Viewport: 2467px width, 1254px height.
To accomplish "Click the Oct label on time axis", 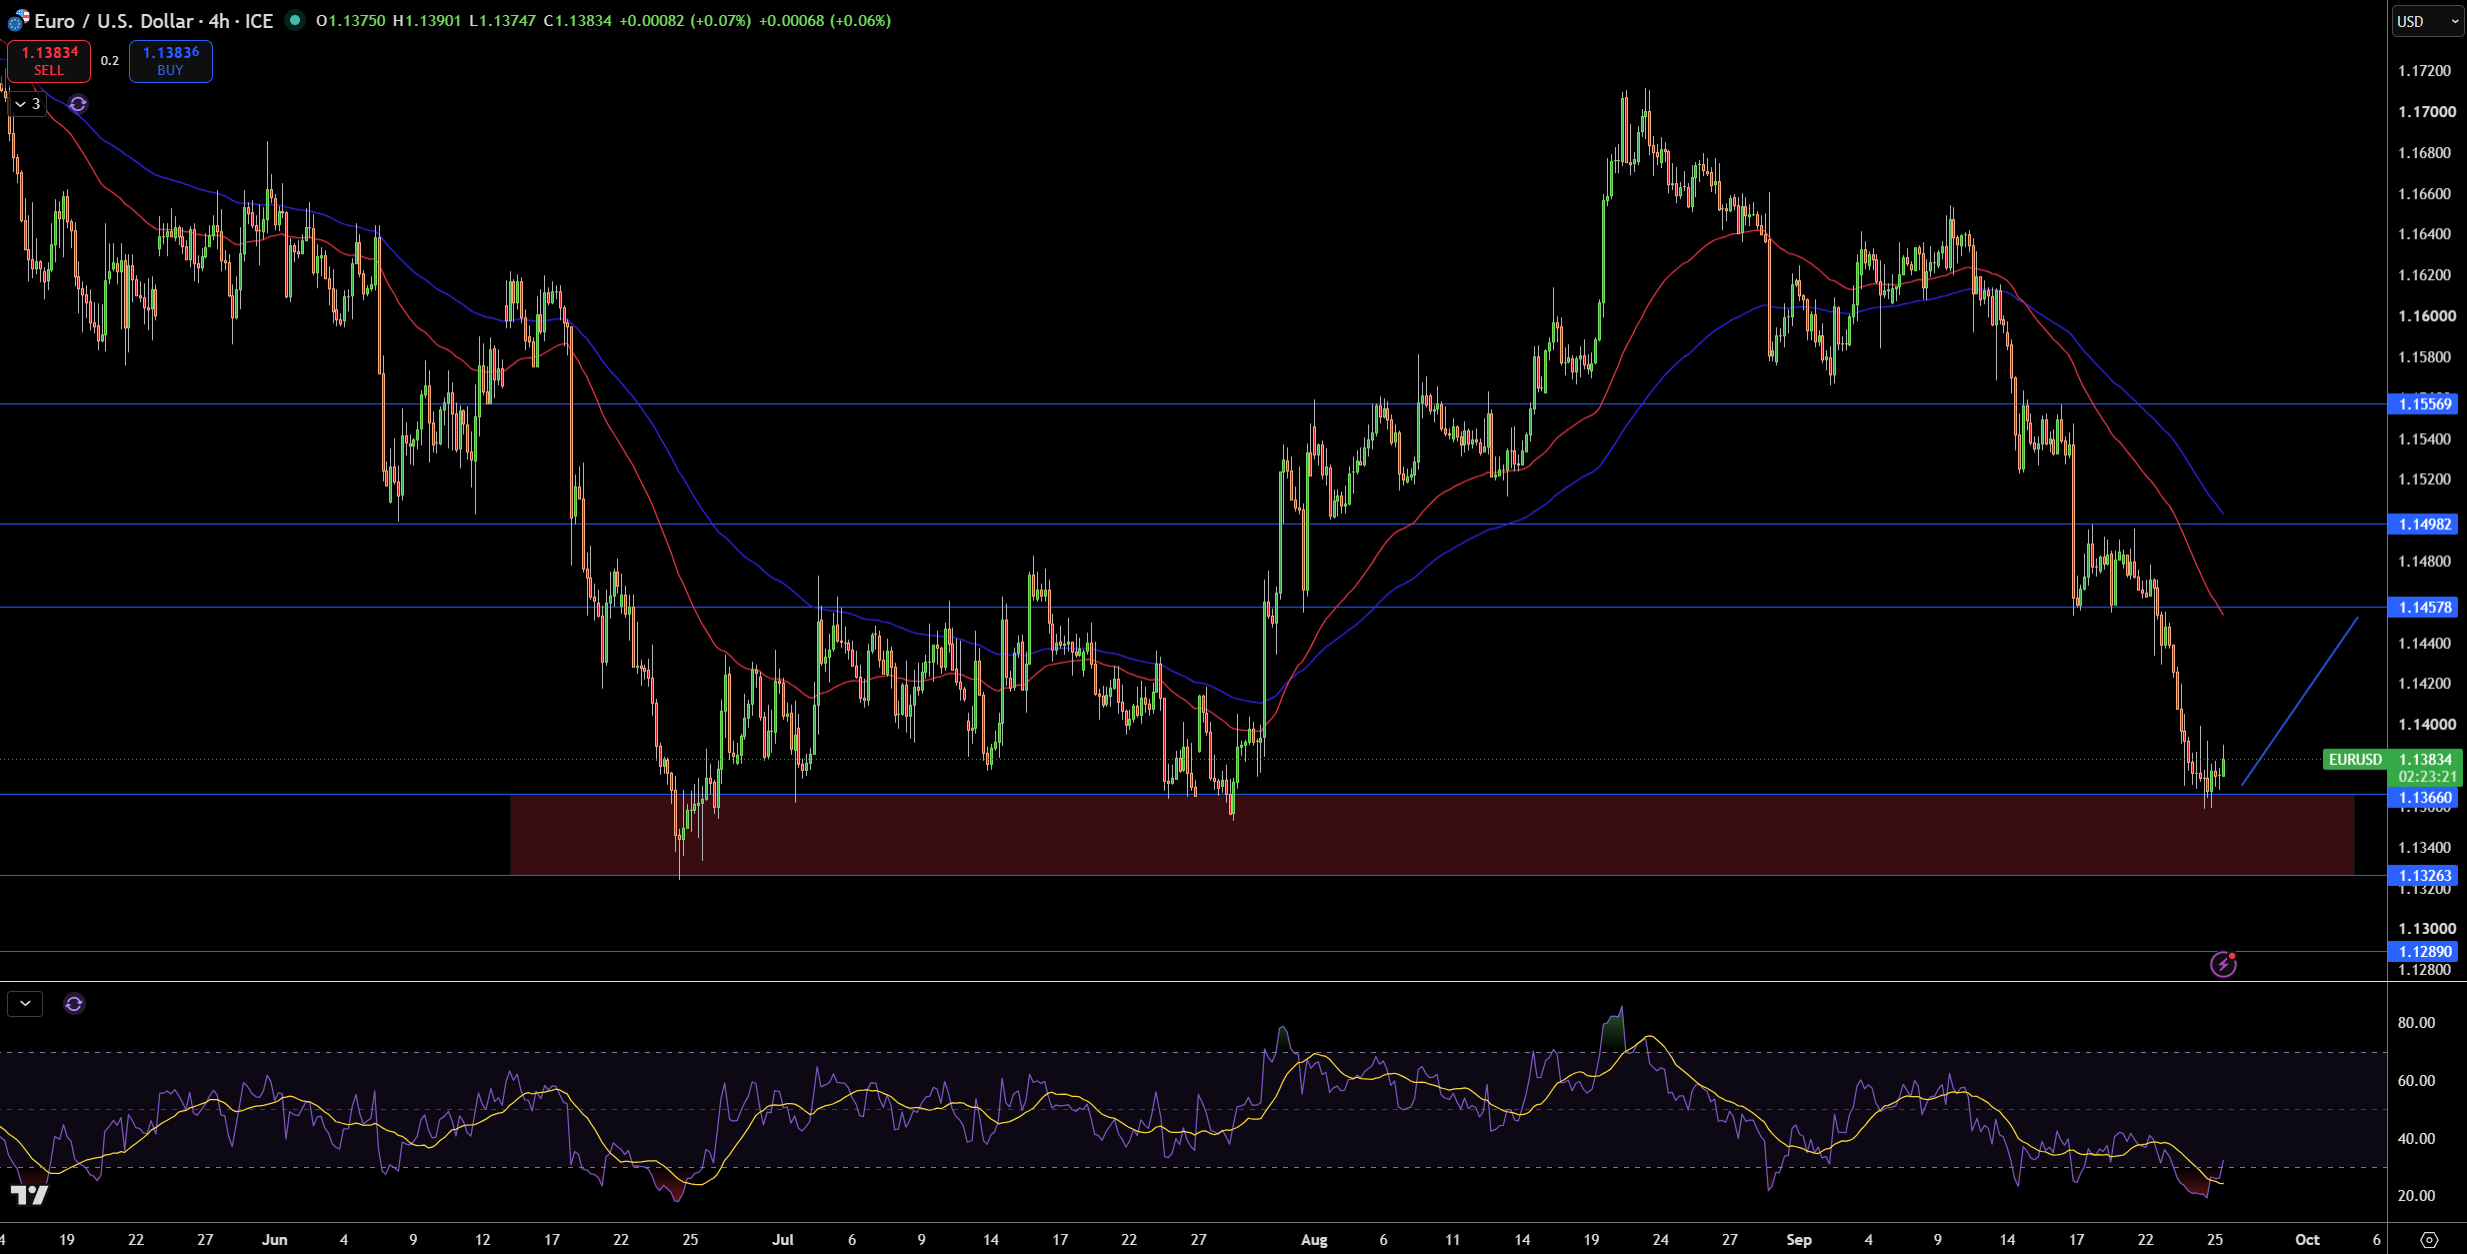I will (2307, 1240).
